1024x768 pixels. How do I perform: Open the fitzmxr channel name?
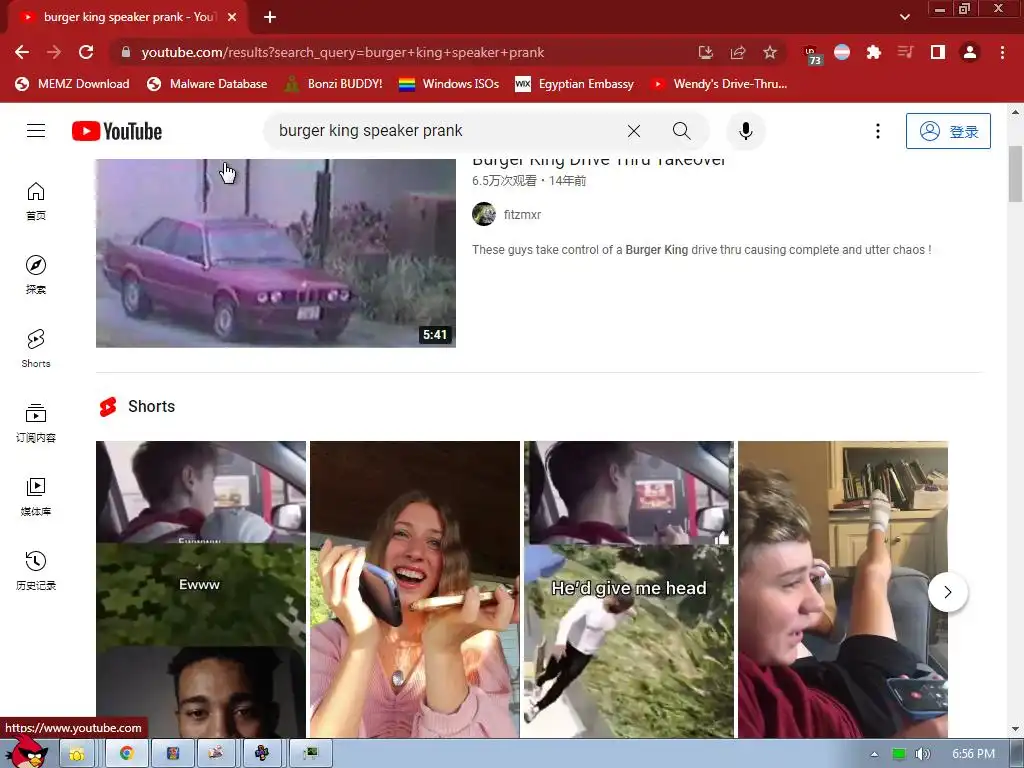coord(522,214)
